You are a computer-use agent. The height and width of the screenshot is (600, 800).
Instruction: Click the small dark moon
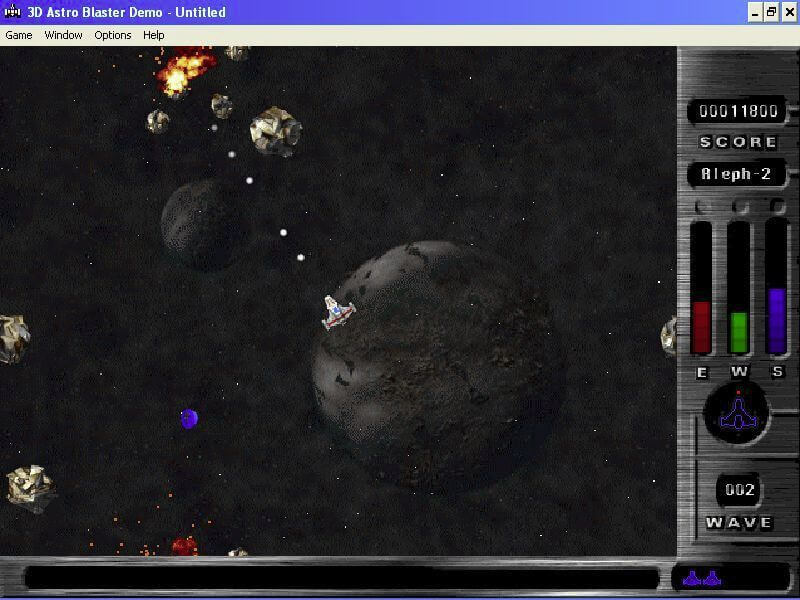204,226
